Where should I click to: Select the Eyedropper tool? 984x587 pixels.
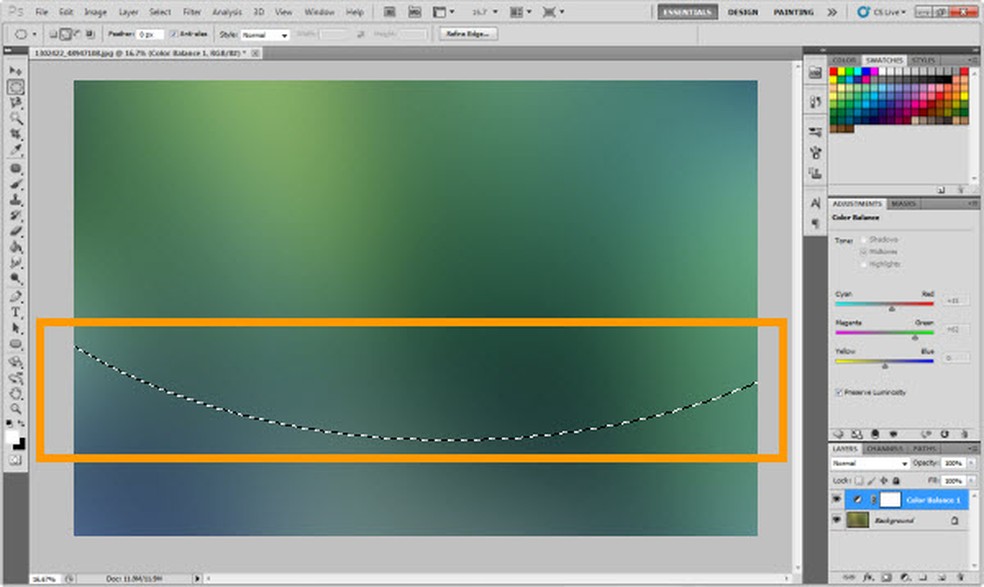(16, 150)
